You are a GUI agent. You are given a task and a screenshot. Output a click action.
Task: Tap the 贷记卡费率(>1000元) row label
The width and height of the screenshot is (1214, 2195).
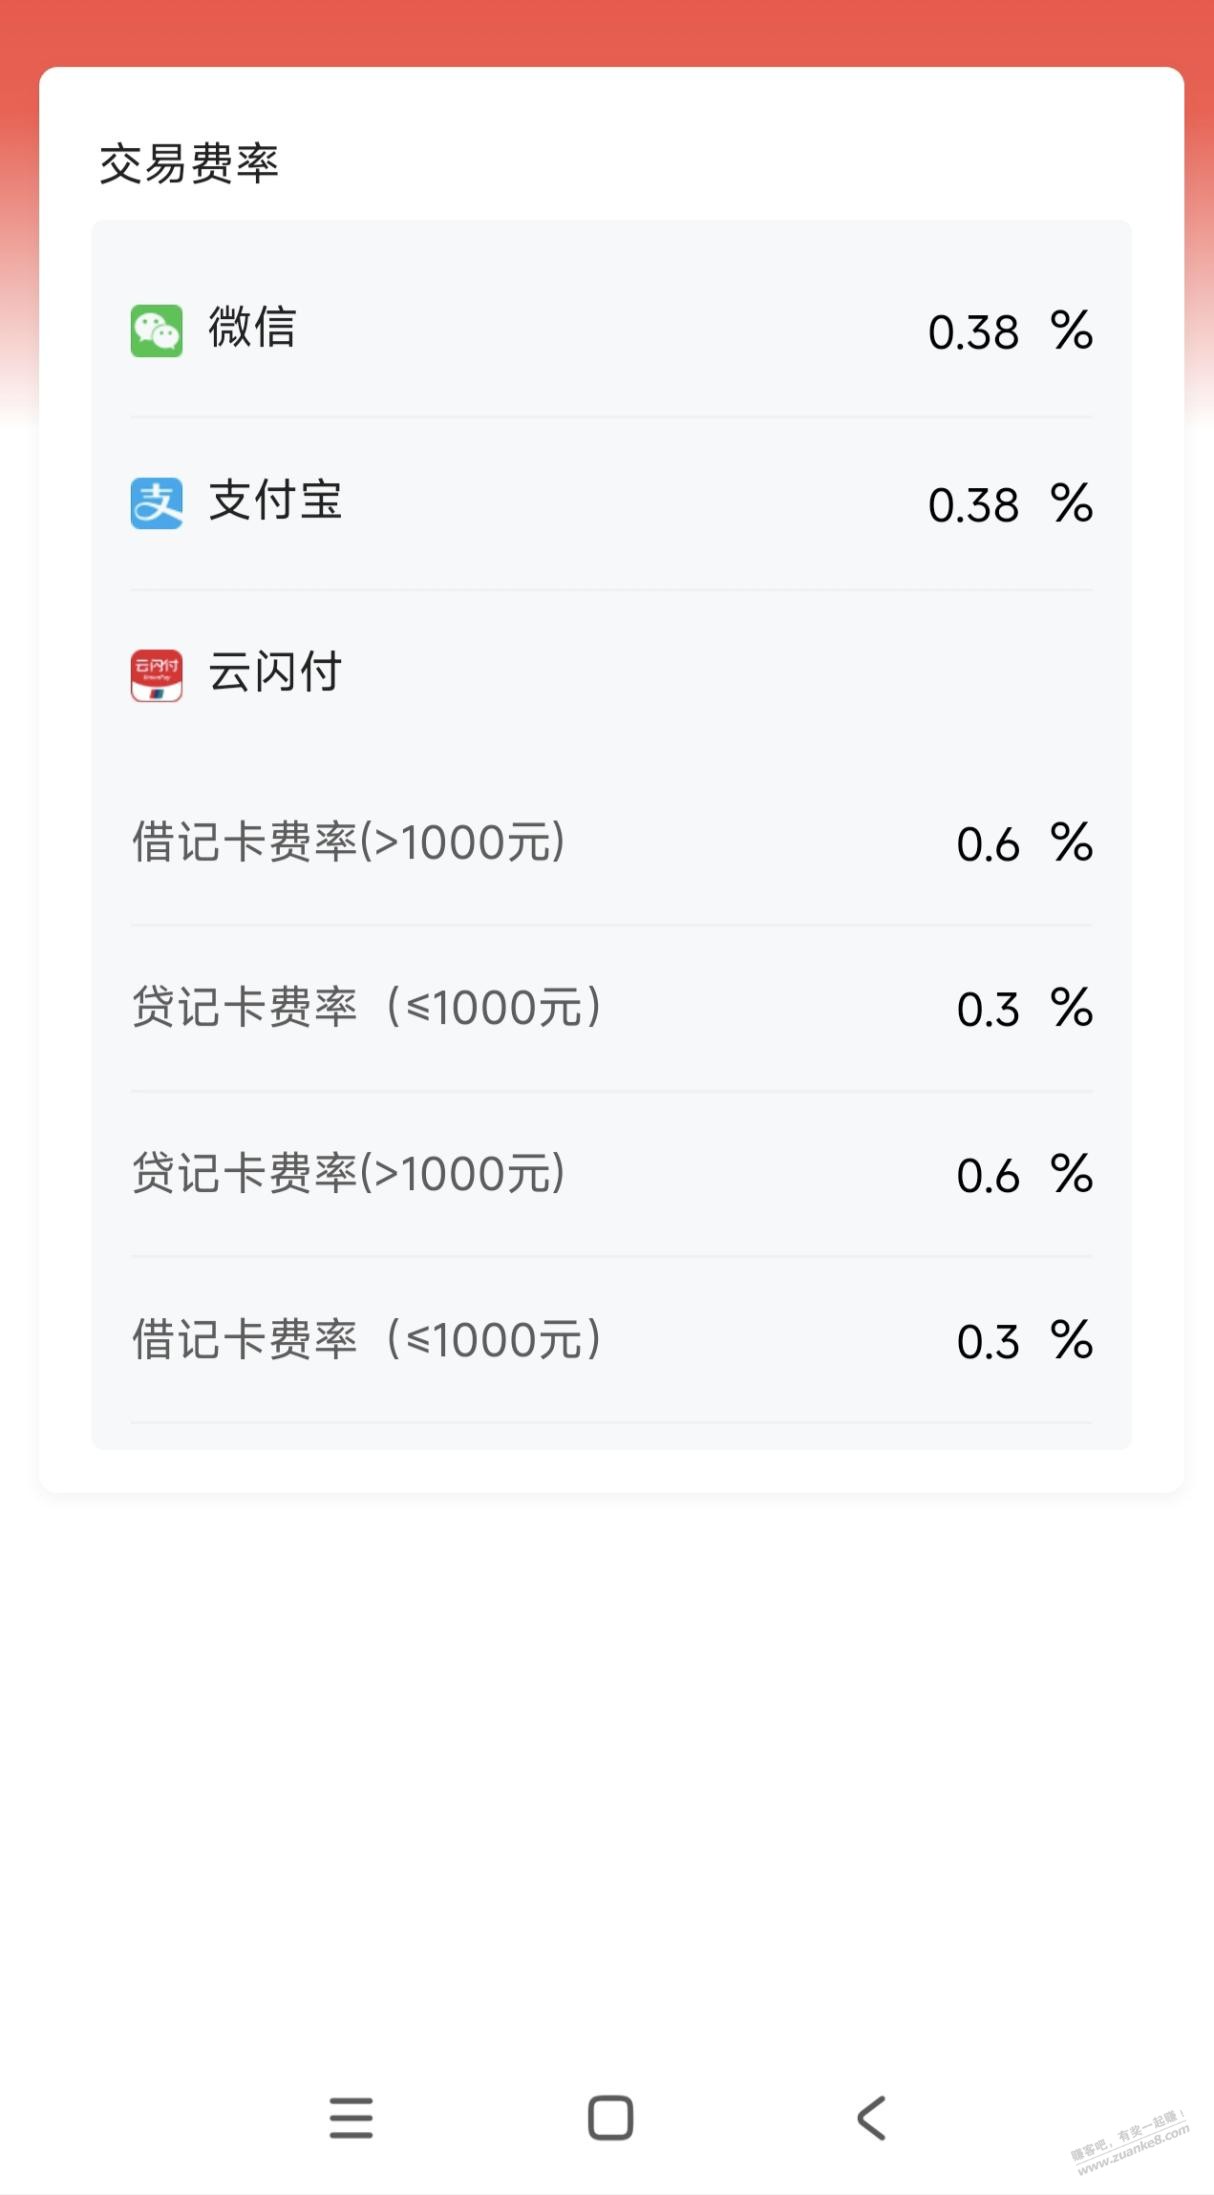348,1174
